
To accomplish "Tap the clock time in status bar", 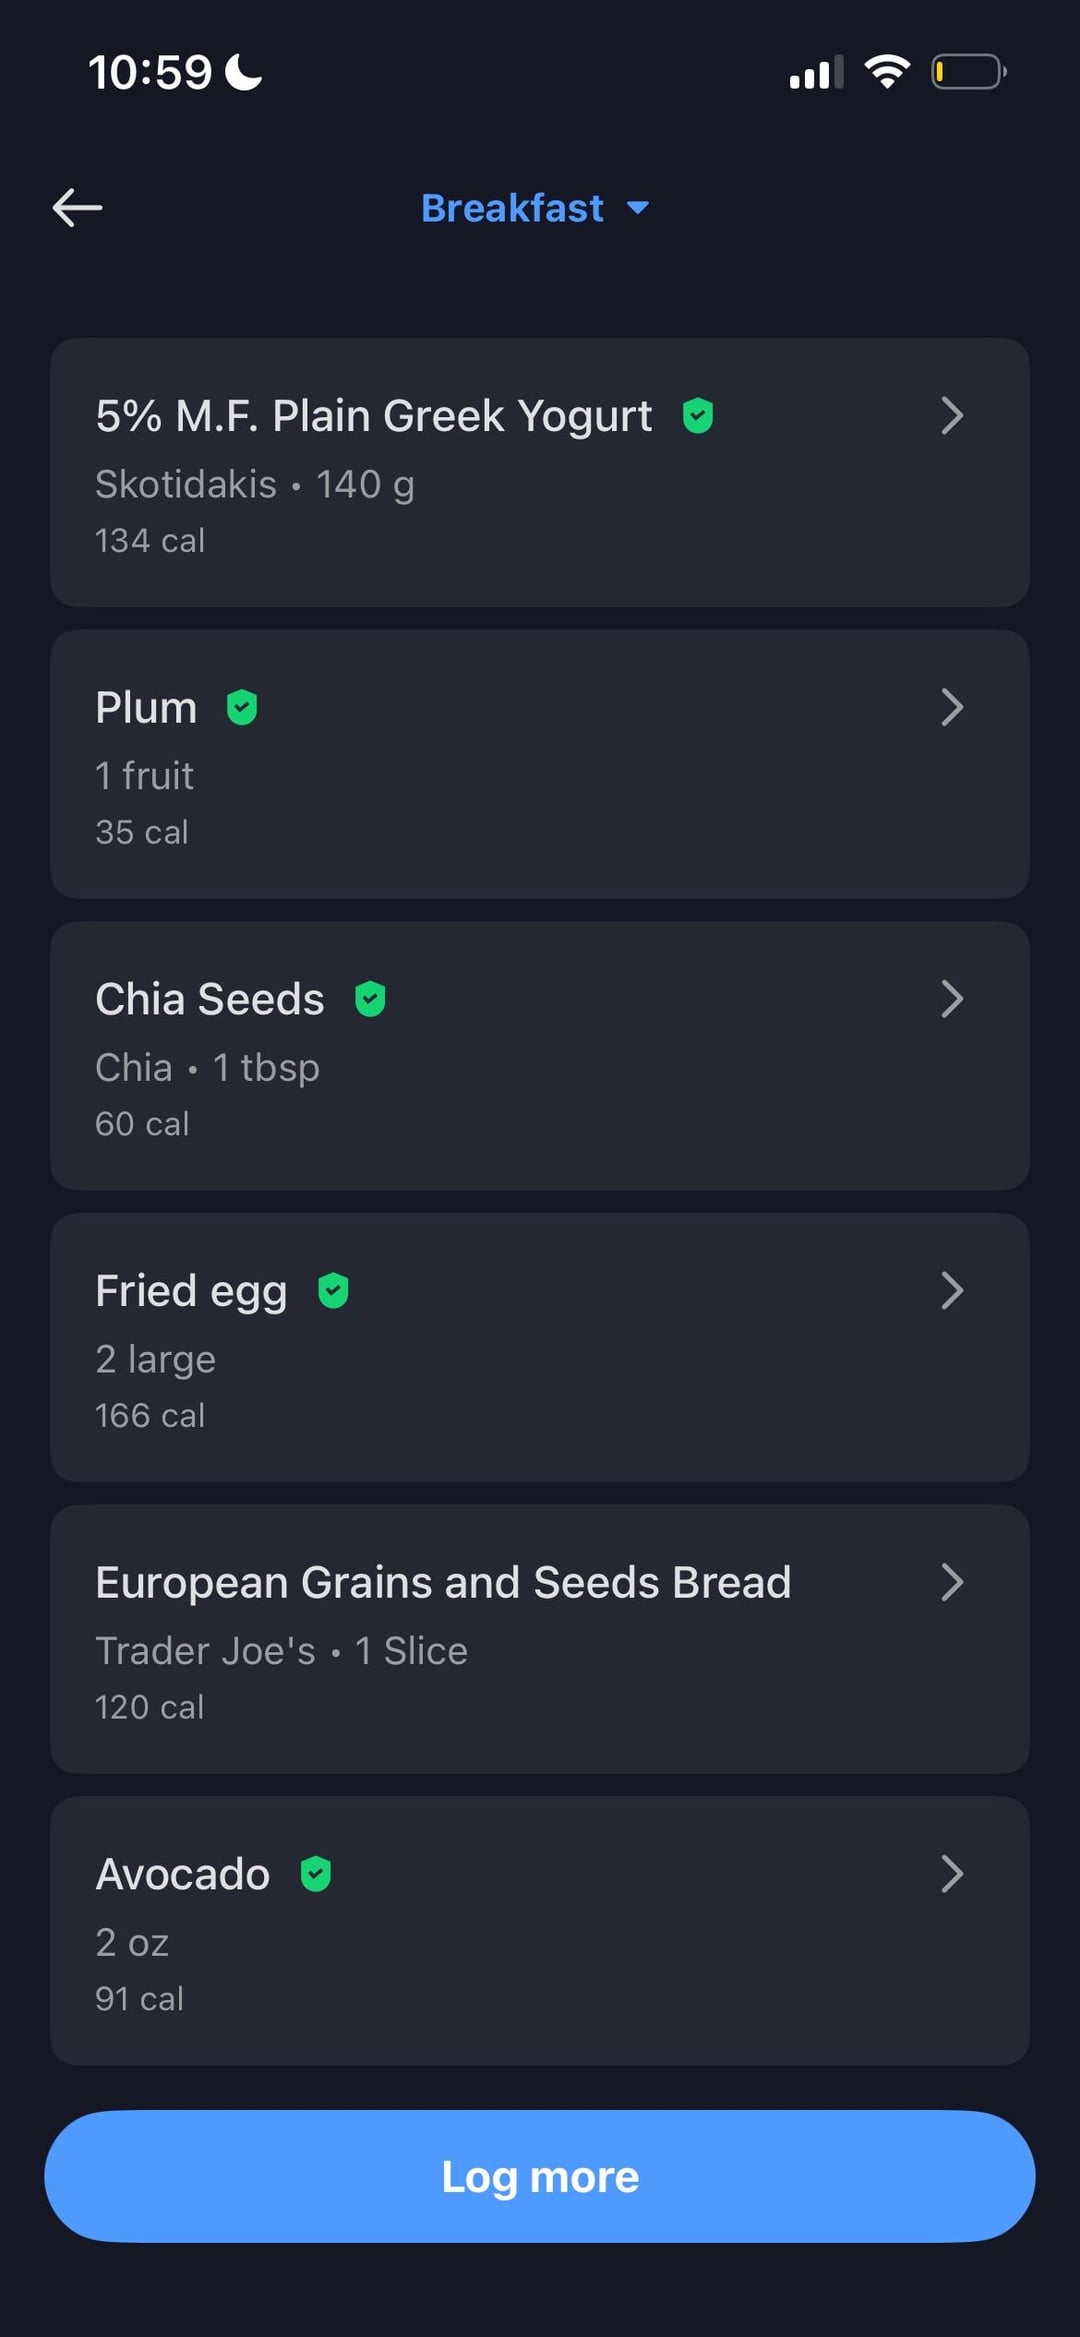I will (150, 72).
